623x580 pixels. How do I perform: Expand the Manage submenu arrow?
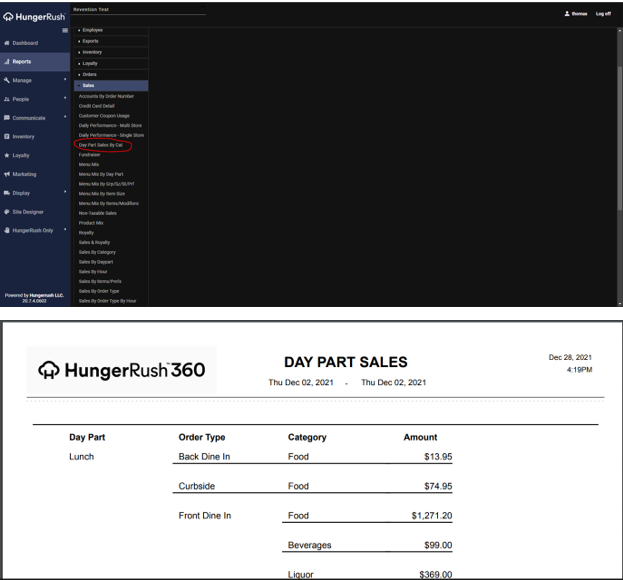point(65,79)
